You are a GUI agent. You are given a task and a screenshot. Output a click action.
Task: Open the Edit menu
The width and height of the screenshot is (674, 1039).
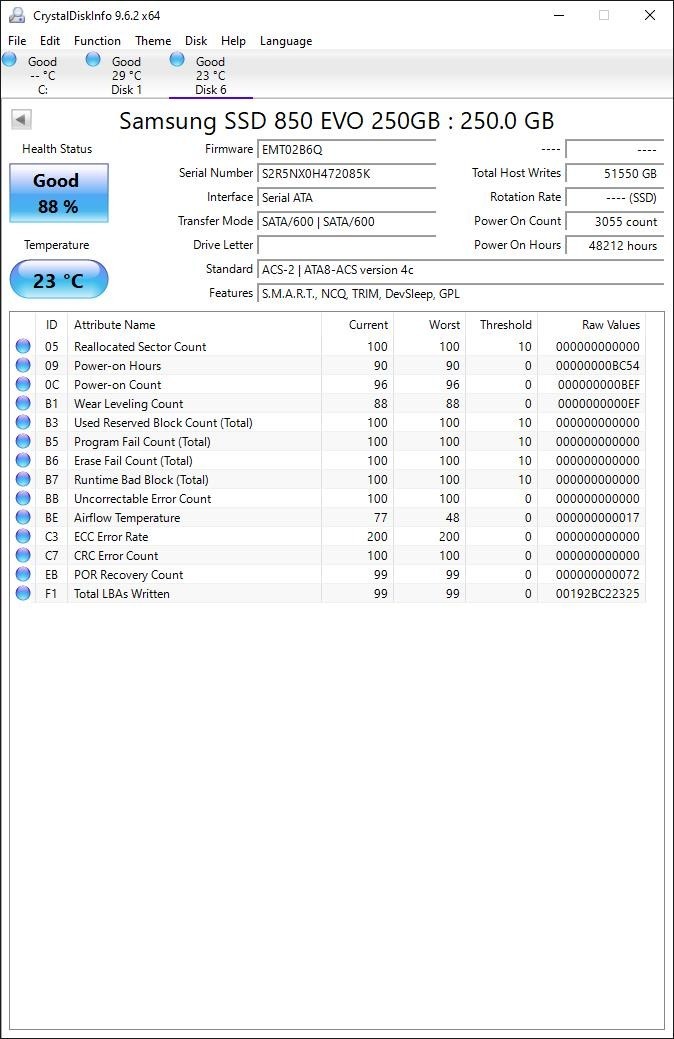point(50,40)
